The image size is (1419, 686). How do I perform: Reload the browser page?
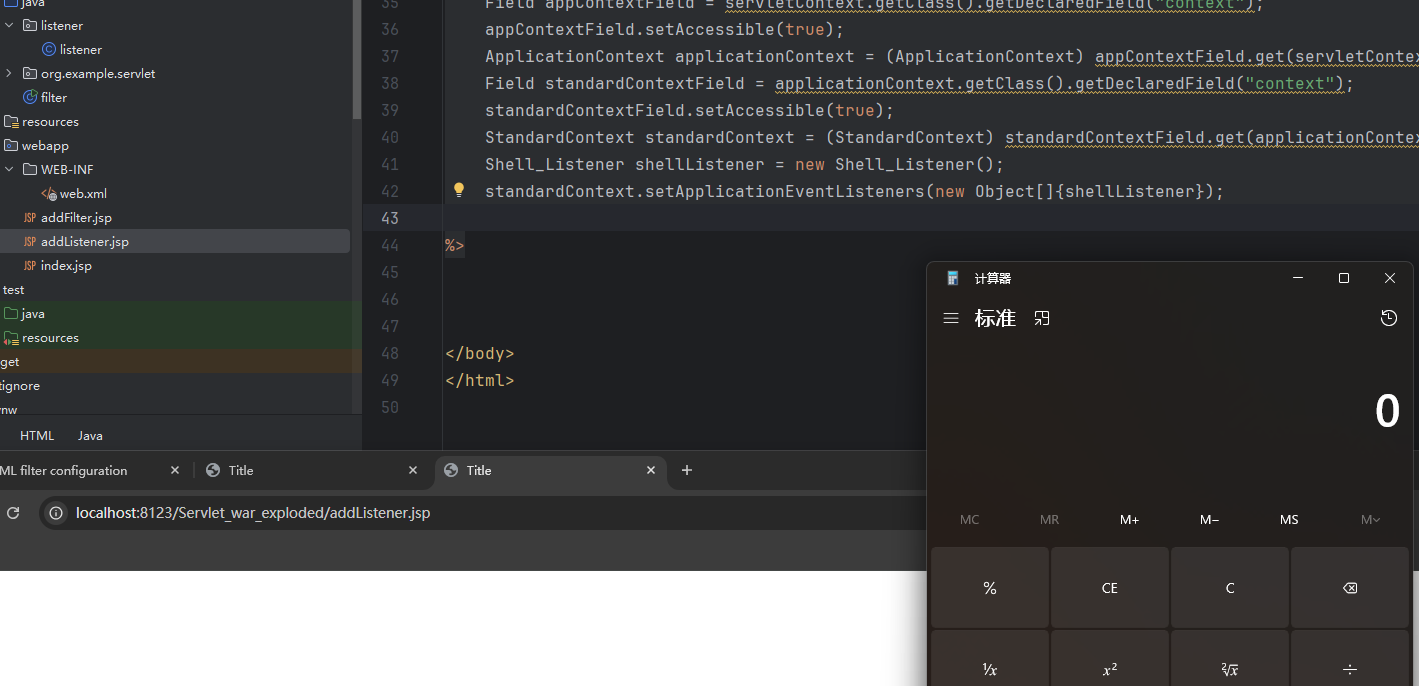(13, 513)
